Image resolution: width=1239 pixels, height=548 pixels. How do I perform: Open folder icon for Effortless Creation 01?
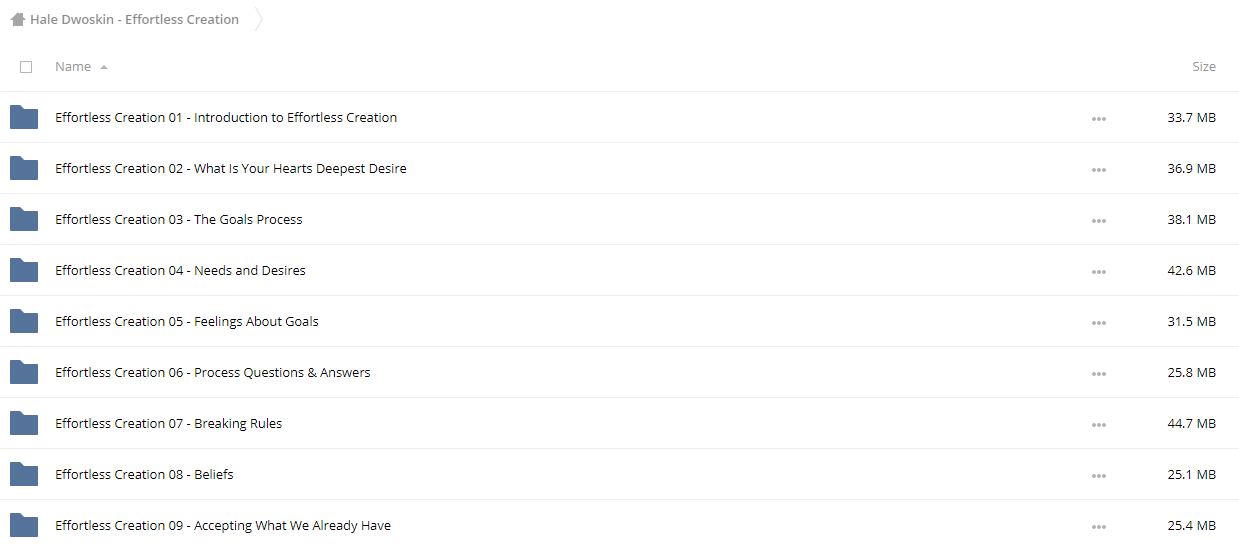click(24, 118)
